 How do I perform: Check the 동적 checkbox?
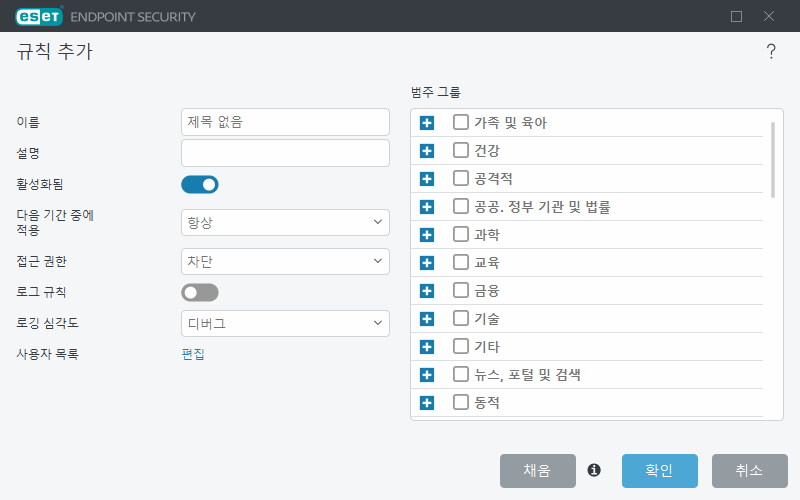click(x=461, y=402)
